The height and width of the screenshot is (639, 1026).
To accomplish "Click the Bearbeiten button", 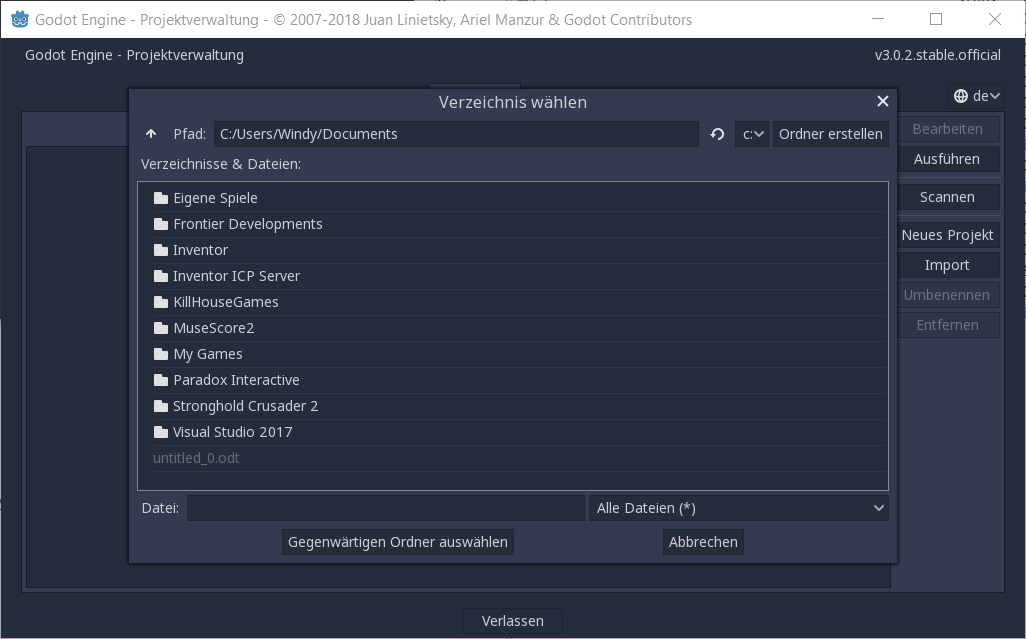I will pos(947,129).
